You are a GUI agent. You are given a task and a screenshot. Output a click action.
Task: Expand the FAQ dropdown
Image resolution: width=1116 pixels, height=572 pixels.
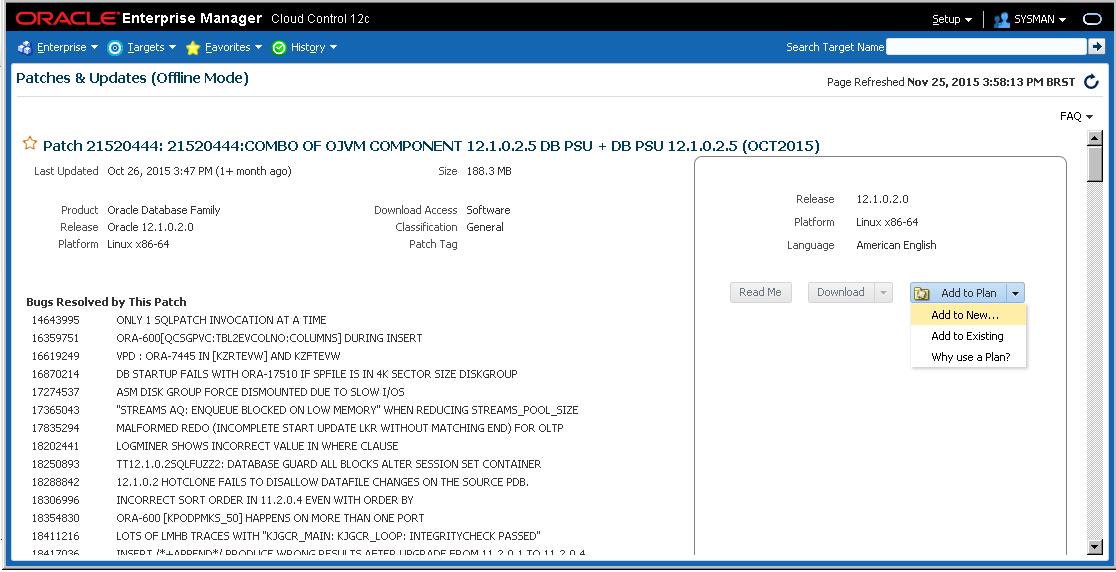point(1076,116)
